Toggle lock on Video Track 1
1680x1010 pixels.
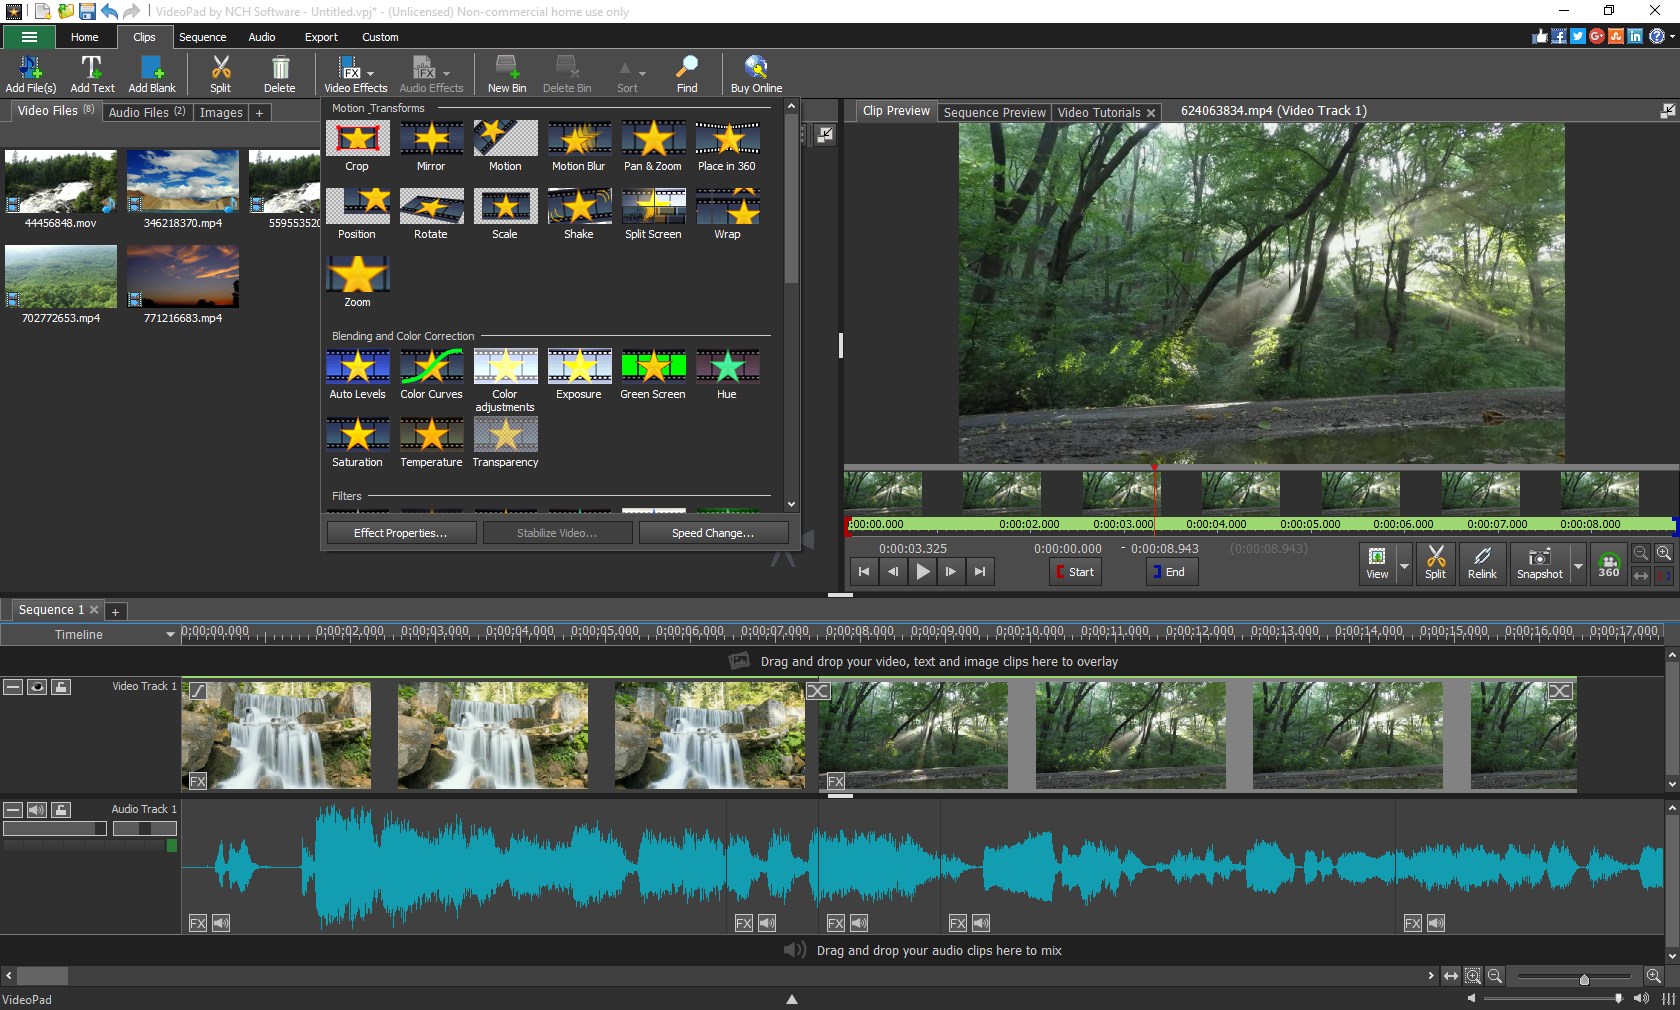(61, 687)
